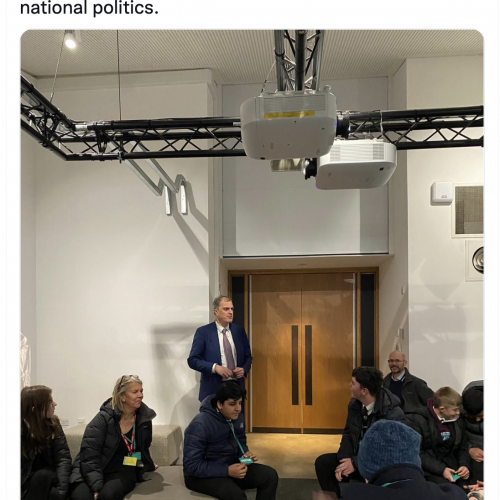Click the vertical silver truss column at ceiling

pos(299,60)
